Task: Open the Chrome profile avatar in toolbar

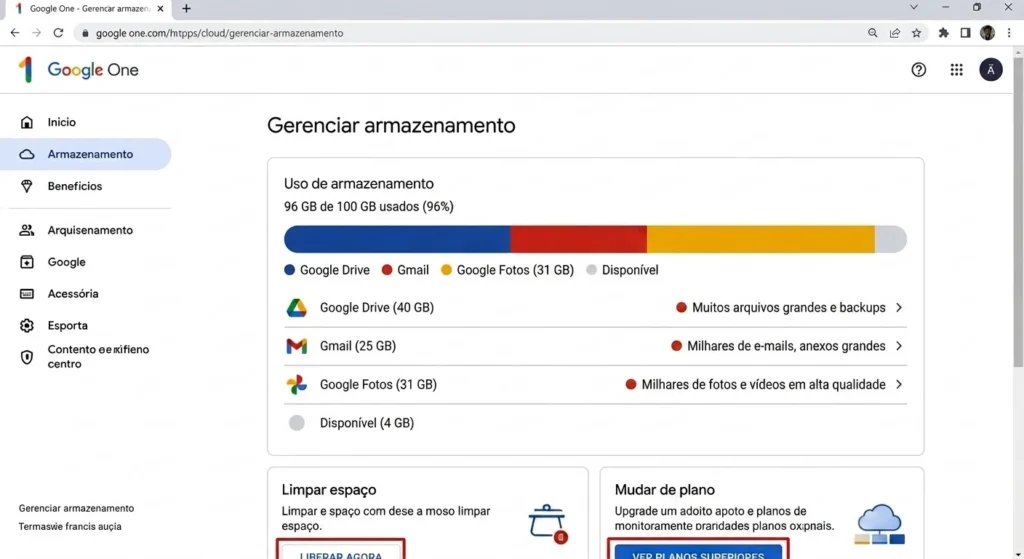Action: point(987,33)
